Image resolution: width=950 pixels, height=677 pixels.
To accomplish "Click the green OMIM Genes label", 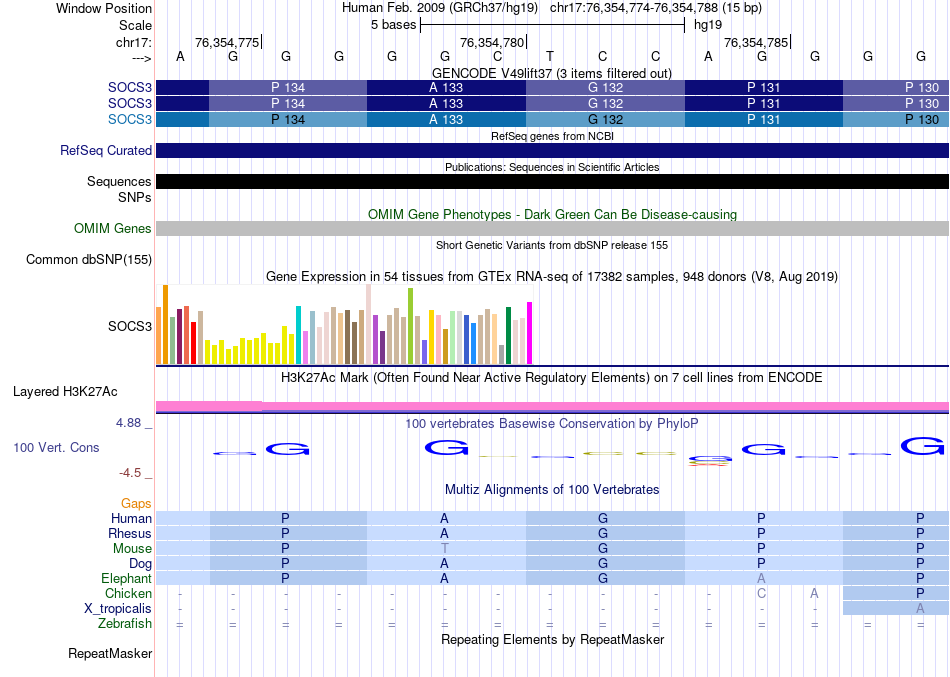I will [x=113, y=228].
